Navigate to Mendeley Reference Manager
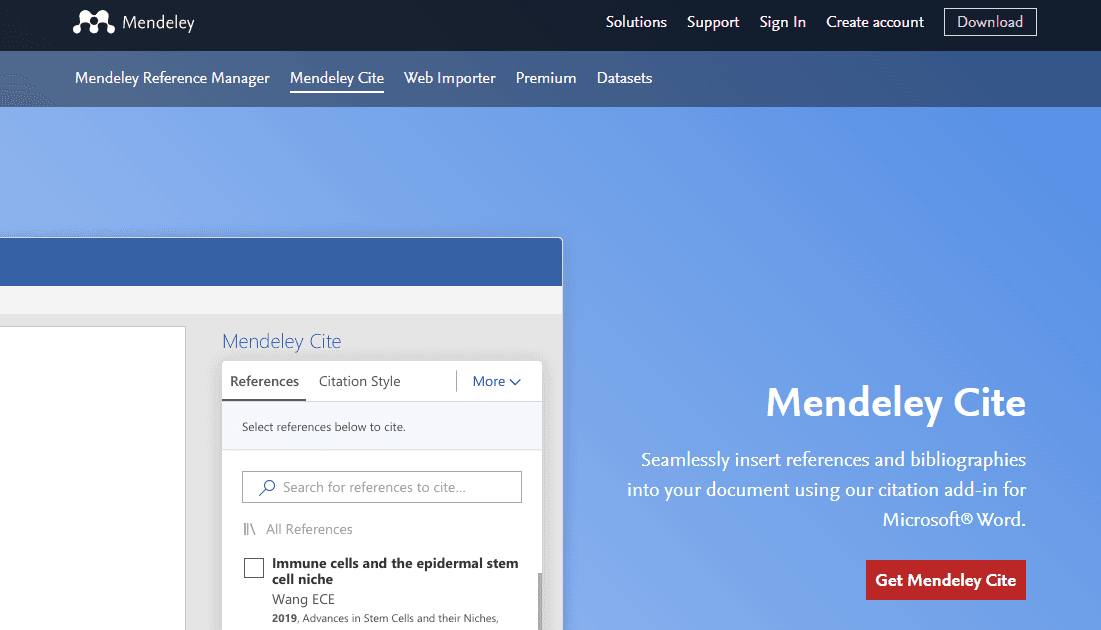The width and height of the screenshot is (1101, 630). 171,78
